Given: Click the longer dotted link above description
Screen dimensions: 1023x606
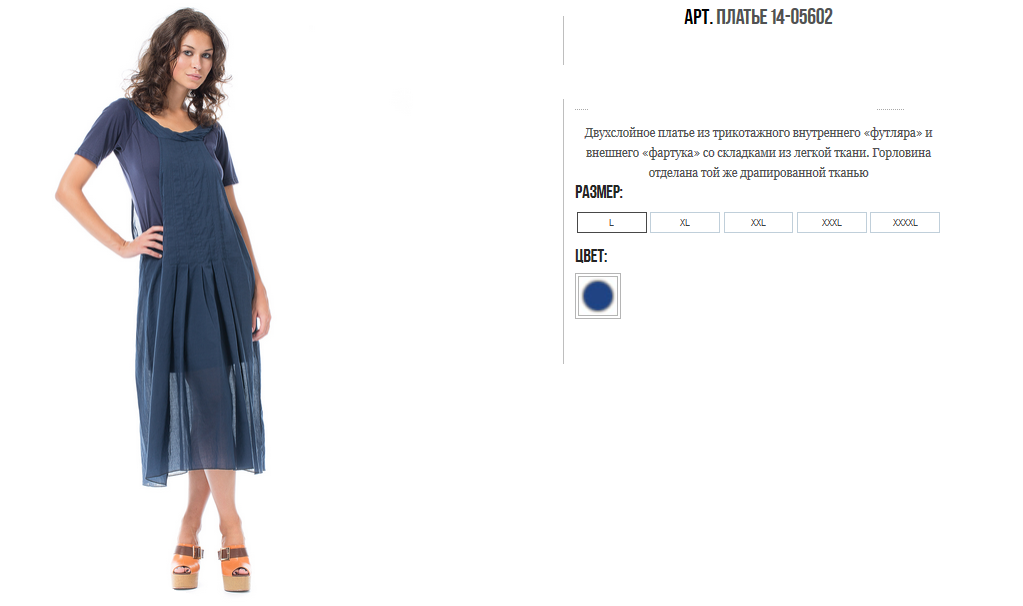Looking at the screenshot, I should click(890, 109).
